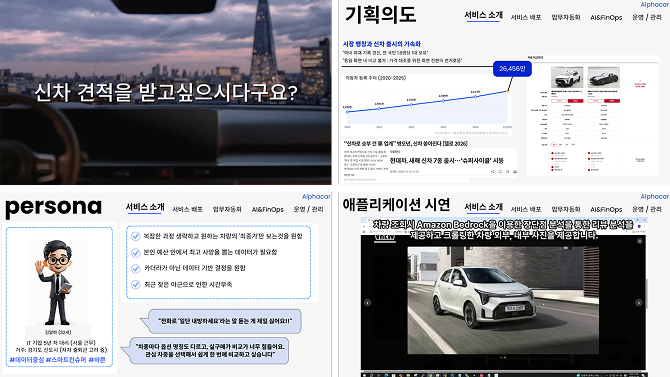Image resolution: width=670 pixels, height=377 pixels.
Task: Click Alphacar logo on persona slide
Action: [x=316, y=197]
